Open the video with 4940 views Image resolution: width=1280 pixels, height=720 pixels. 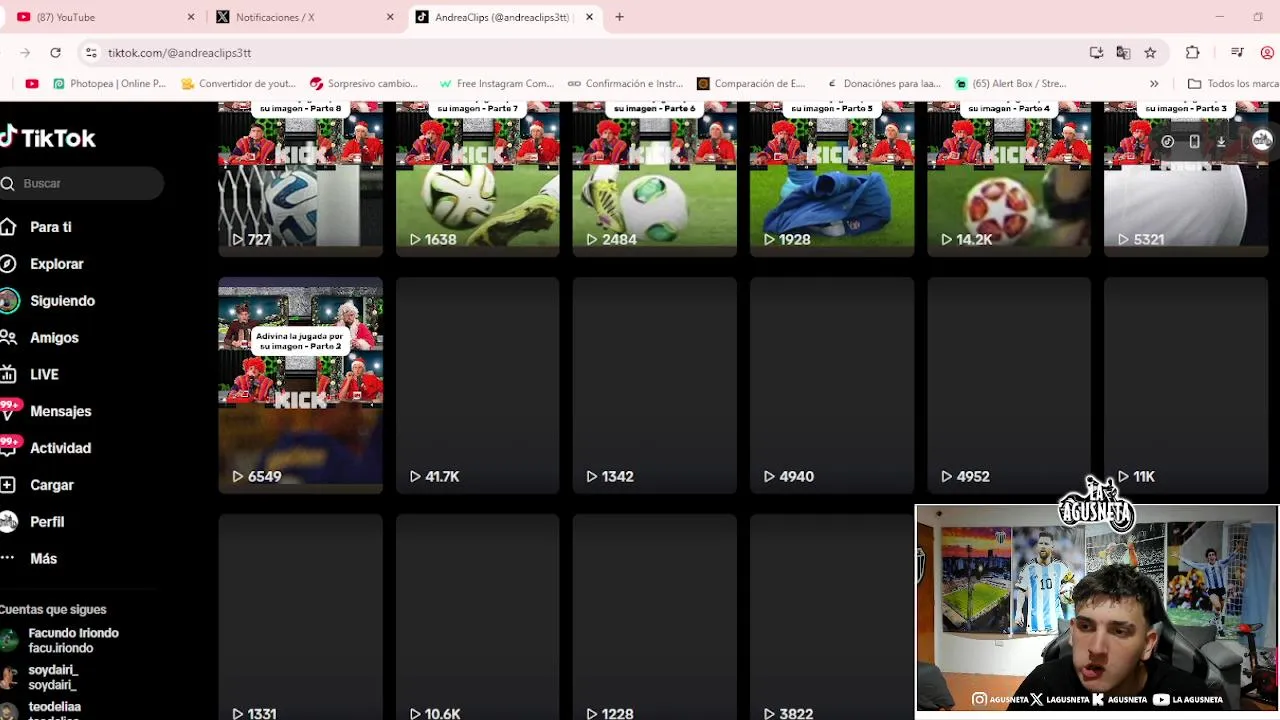point(831,385)
